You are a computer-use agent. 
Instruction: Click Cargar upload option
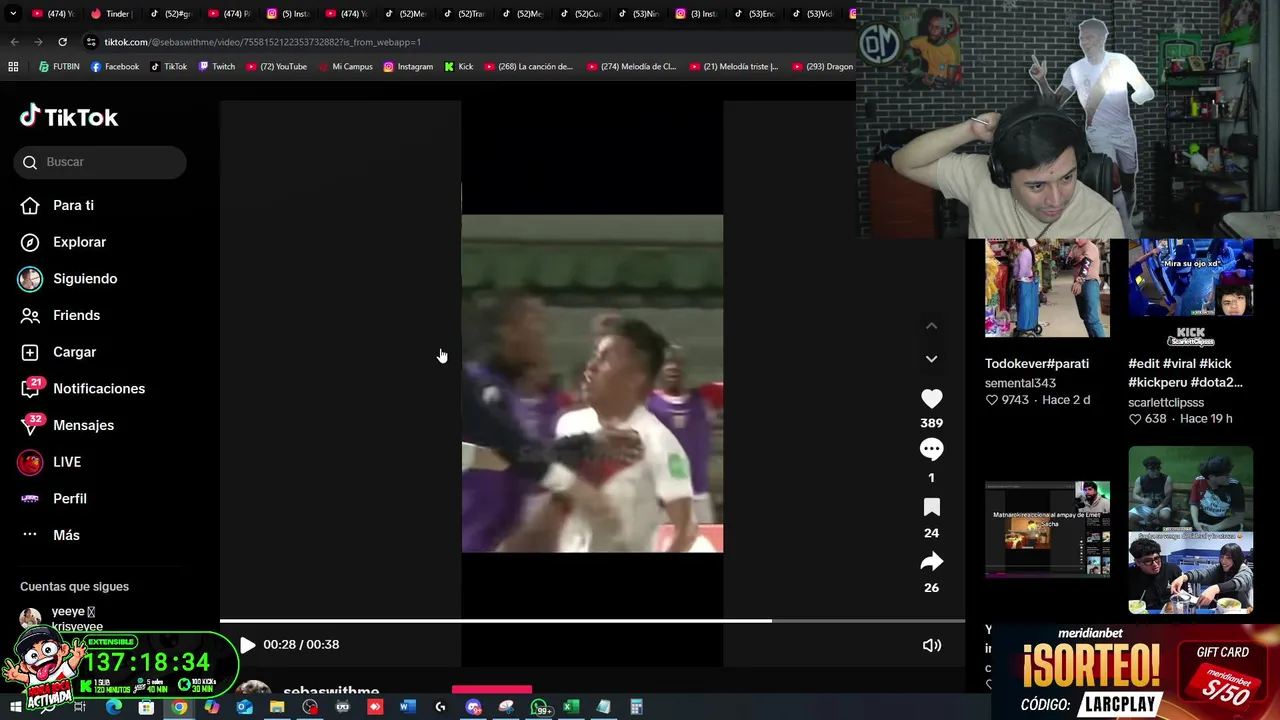tap(58, 352)
